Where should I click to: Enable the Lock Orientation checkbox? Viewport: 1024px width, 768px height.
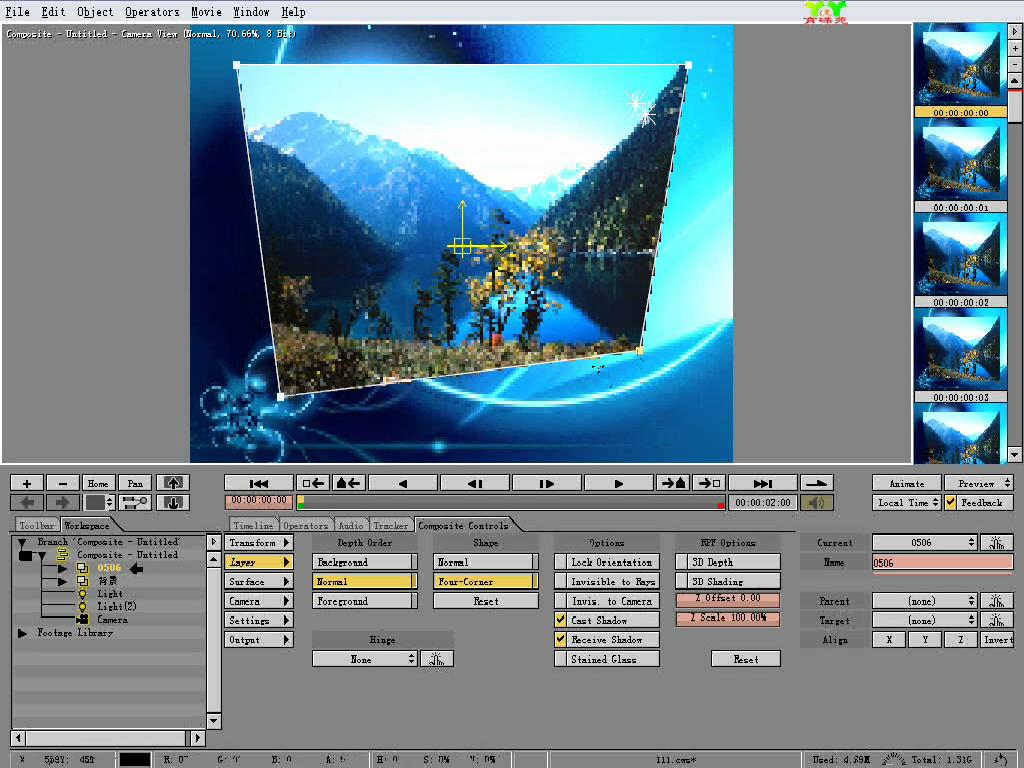tap(560, 562)
